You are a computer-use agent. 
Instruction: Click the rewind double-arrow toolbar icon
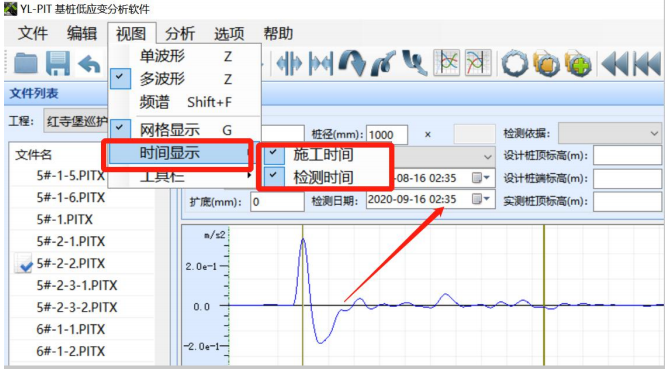pos(616,64)
